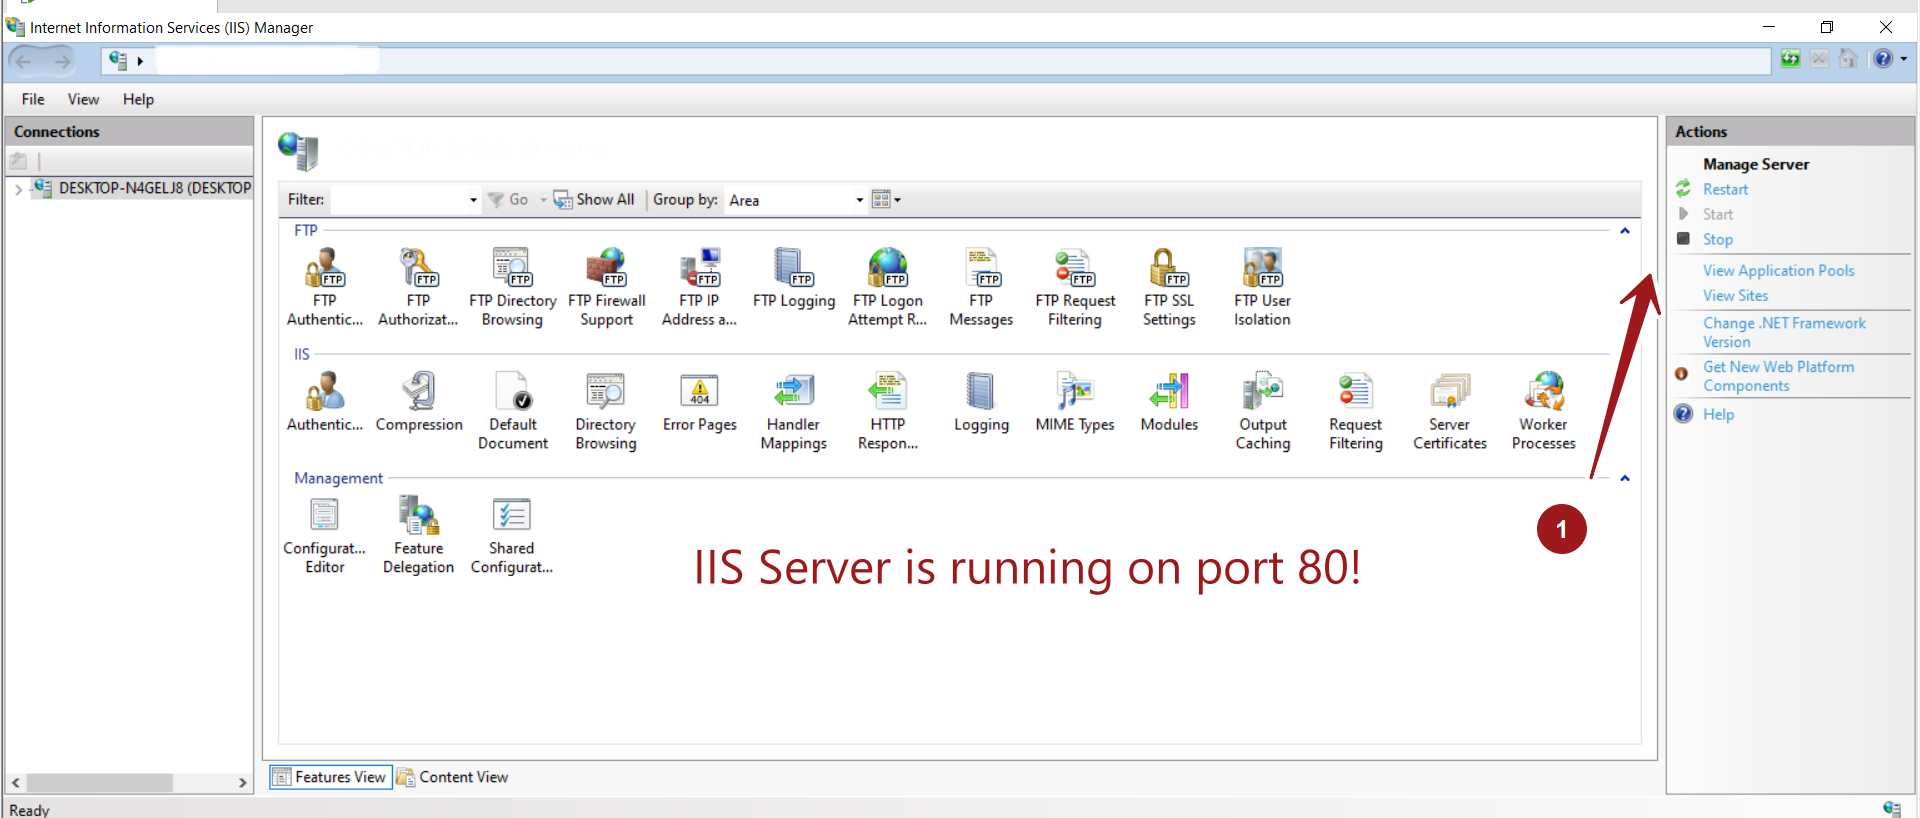
Task: Click Help link in Actions pane
Action: click(x=1718, y=414)
